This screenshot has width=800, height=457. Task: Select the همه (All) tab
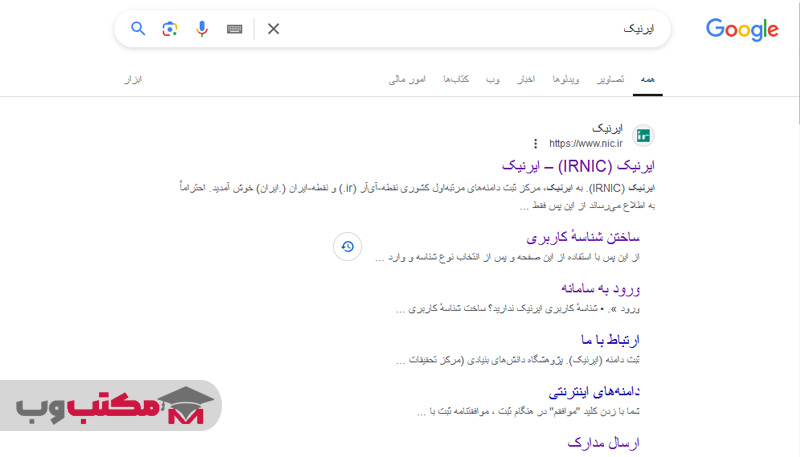click(x=647, y=79)
